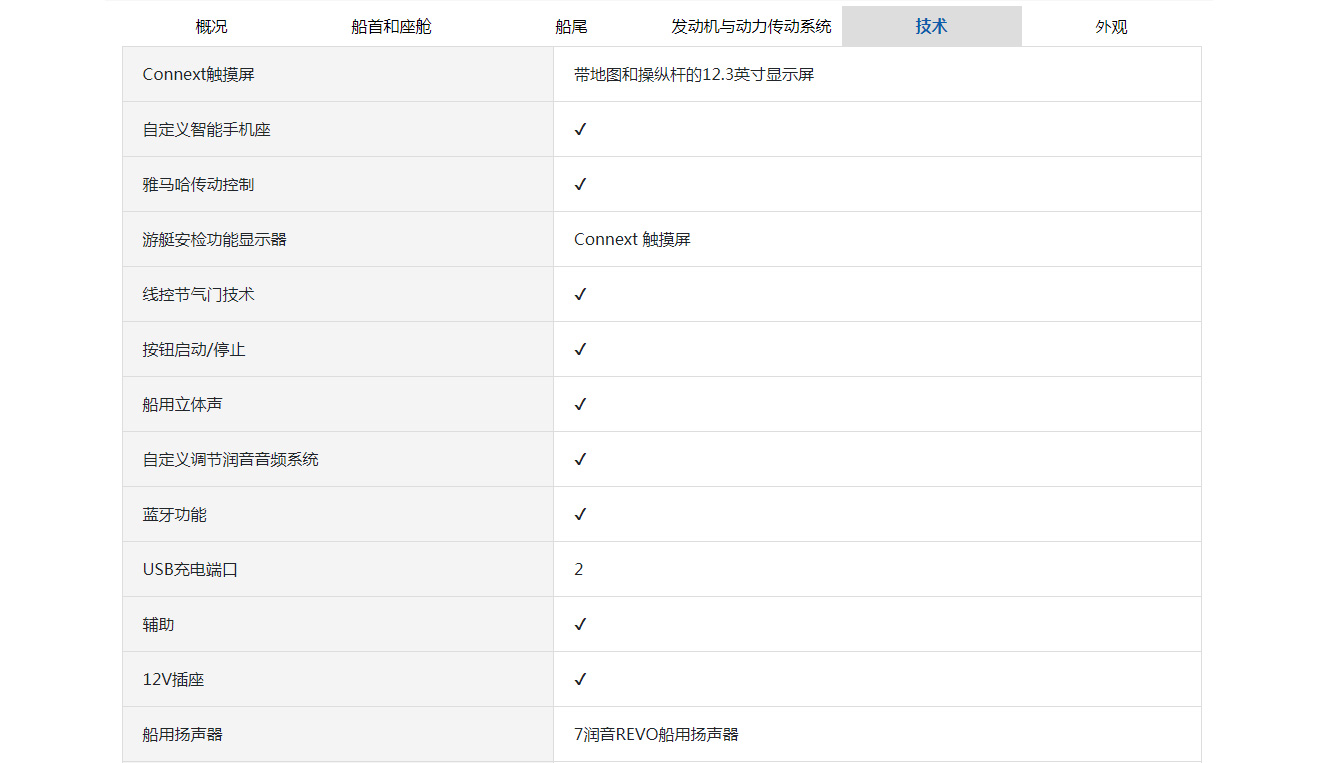Viewport: 1321px width, 763px height.
Task: Click the 自定义调节润音音频系统 label
Action: pyautogui.click(x=231, y=459)
